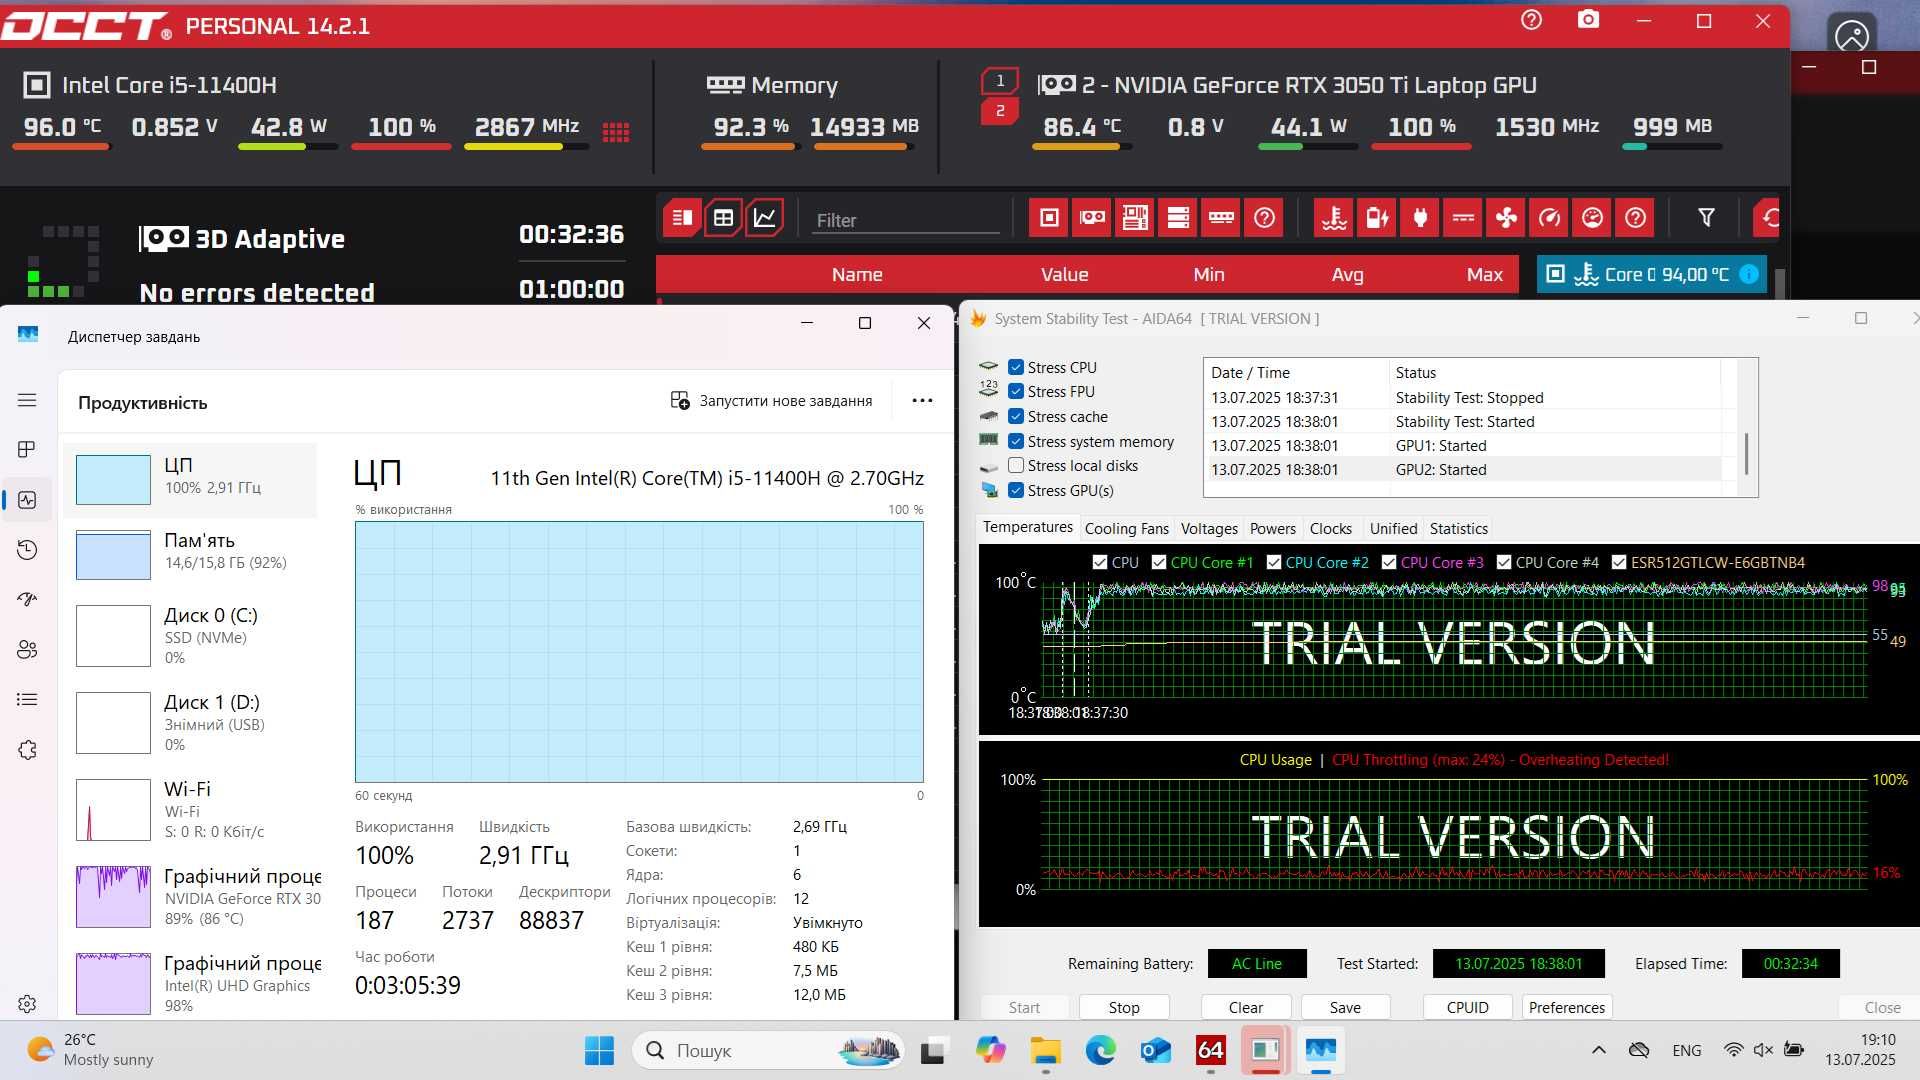The width and height of the screenshot is (1920, 1080).
Task: Toggle CPU Core #3 graph checkbox
Action: click(x=1389, y=562)
